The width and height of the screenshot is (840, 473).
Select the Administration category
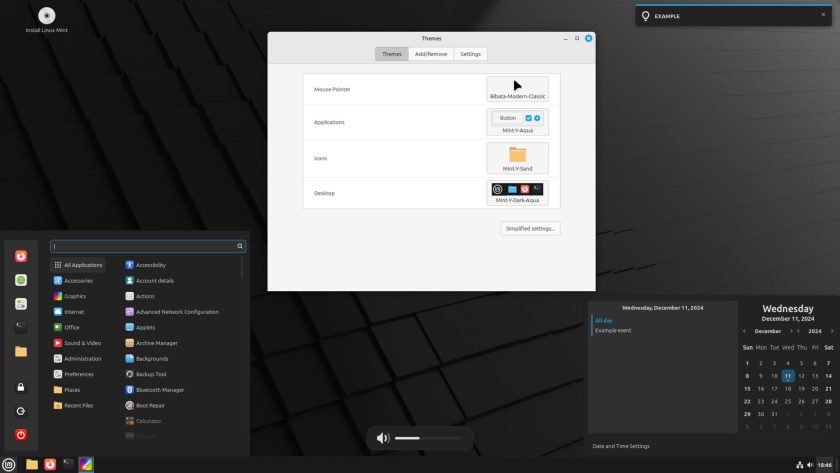pyautogui.click(x=78, y=358)
